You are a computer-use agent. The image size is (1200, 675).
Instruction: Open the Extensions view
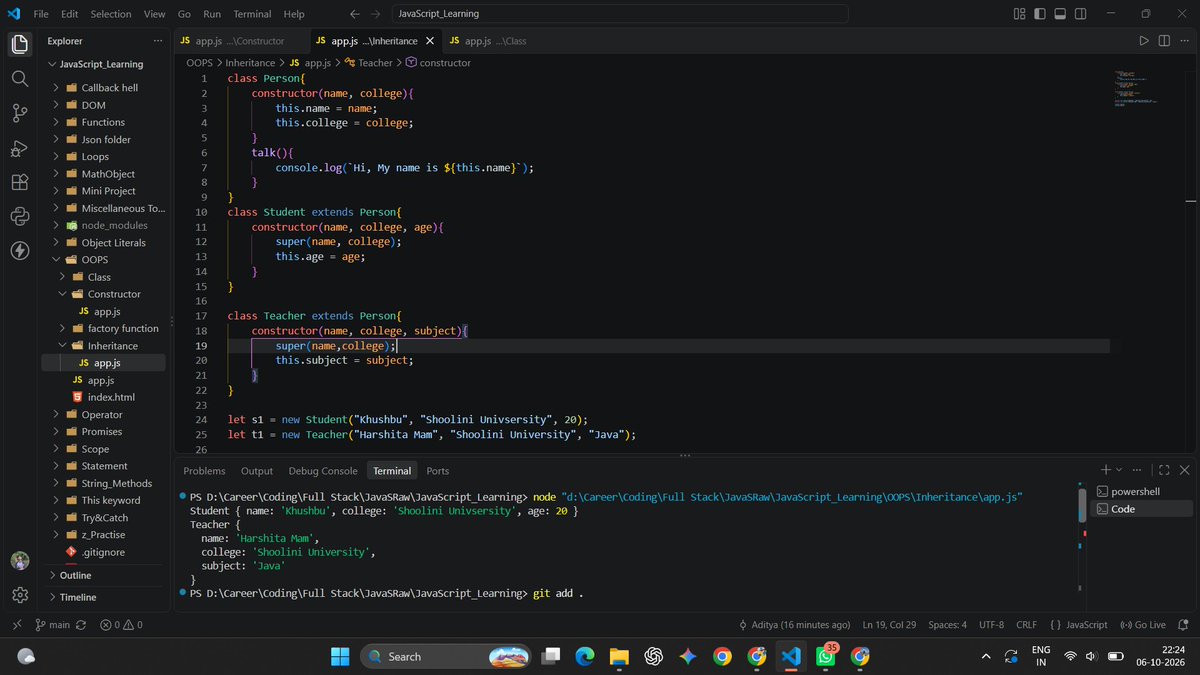click(x=19, y=182)
